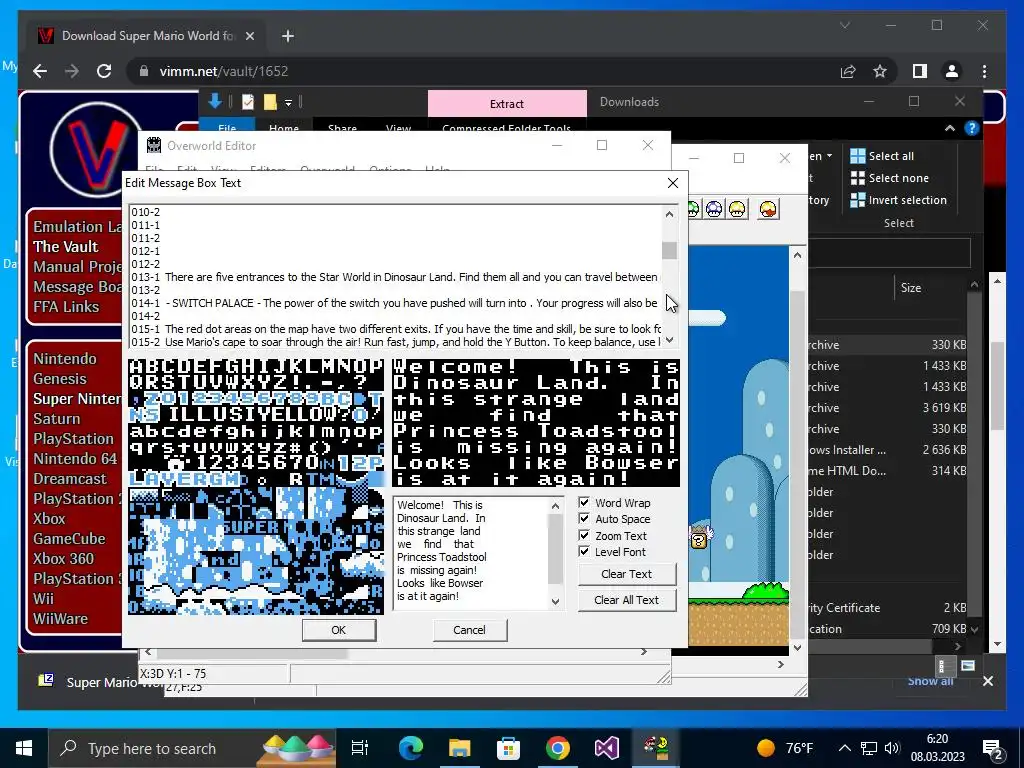Select message row 015-2 about Mario's cape

tap(396, 342)
